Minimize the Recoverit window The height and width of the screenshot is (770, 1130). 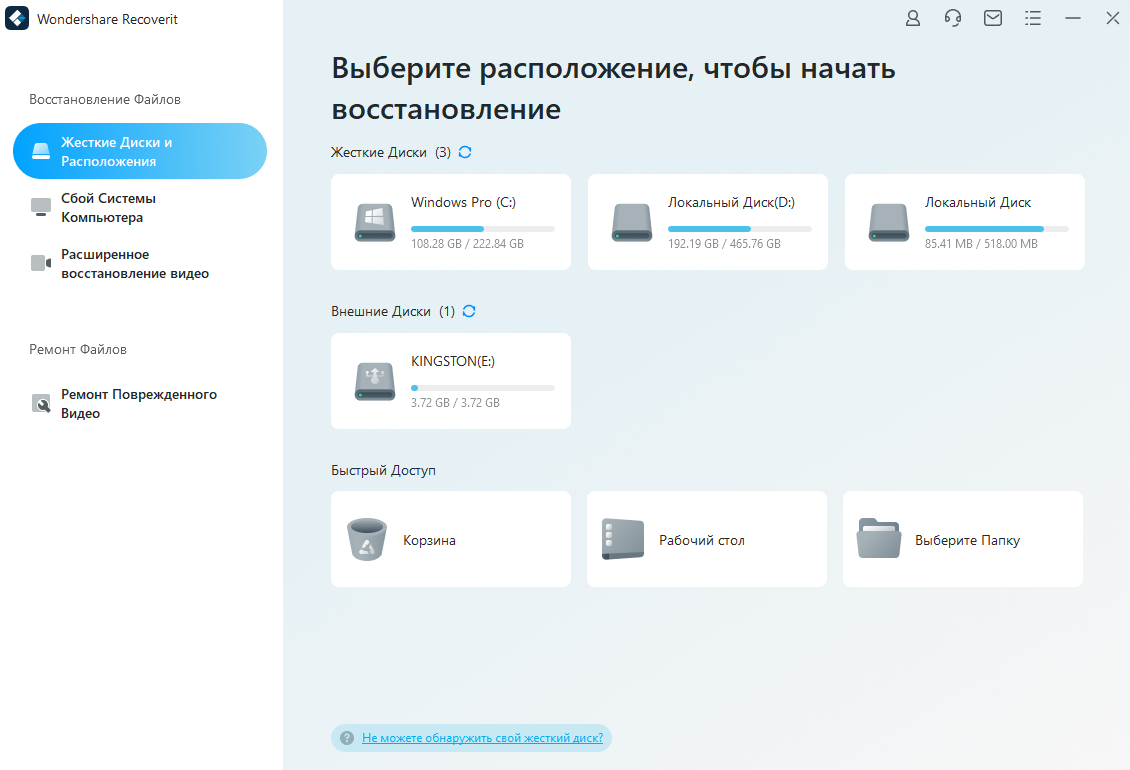pos(1073,19)
